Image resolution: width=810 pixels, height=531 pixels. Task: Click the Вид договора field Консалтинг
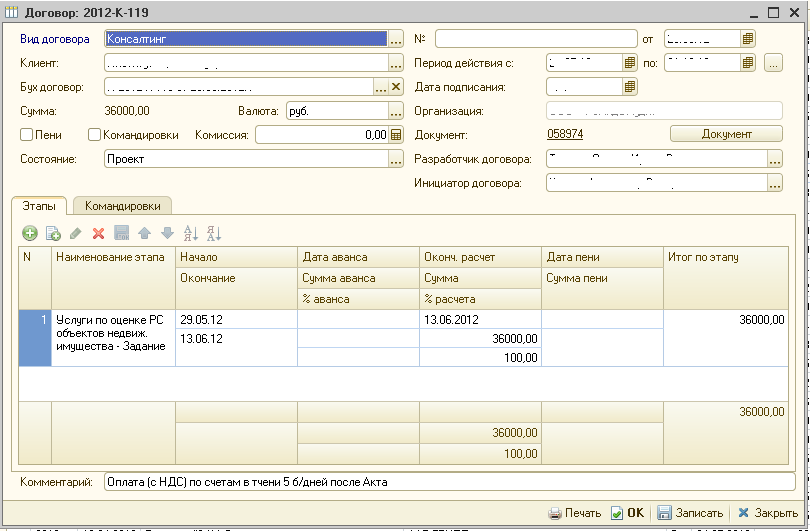(246, 39)
